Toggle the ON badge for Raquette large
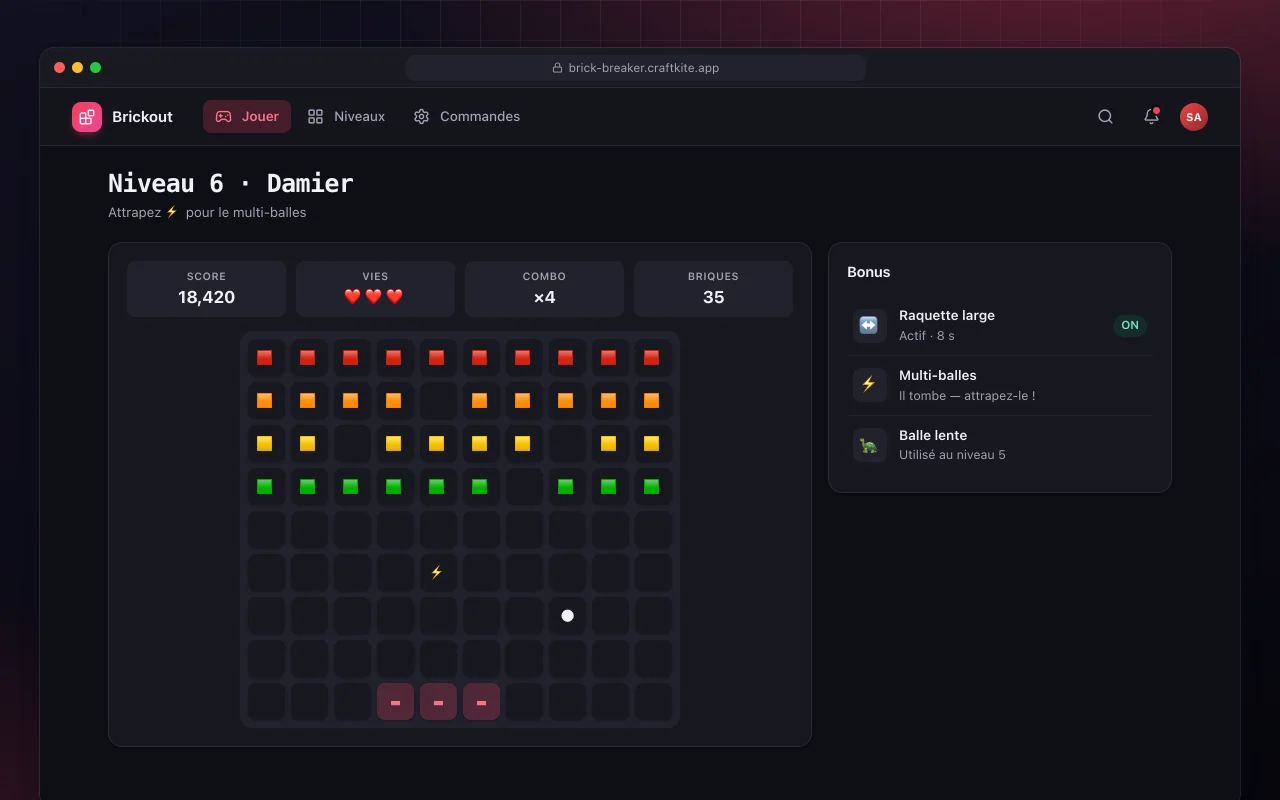The height and width of the screenshot is (800, 1280). 1130,325
